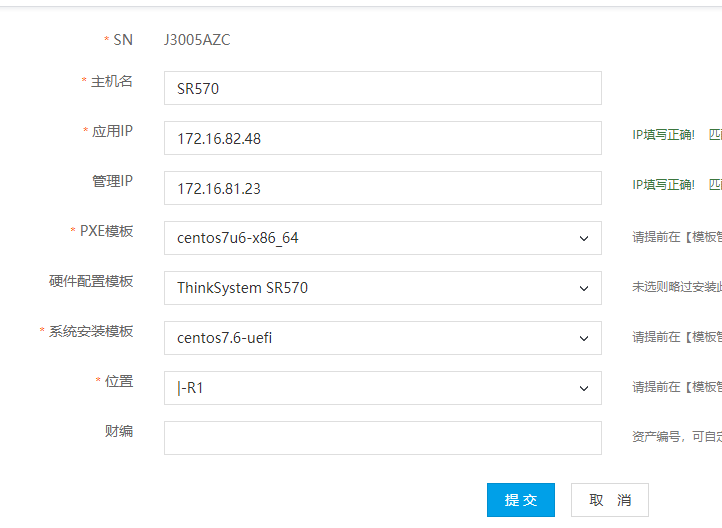Click the 管理IP field label
Image resolution: width=722 pixels, height=528 pixels.
click(x=112, y=181)
